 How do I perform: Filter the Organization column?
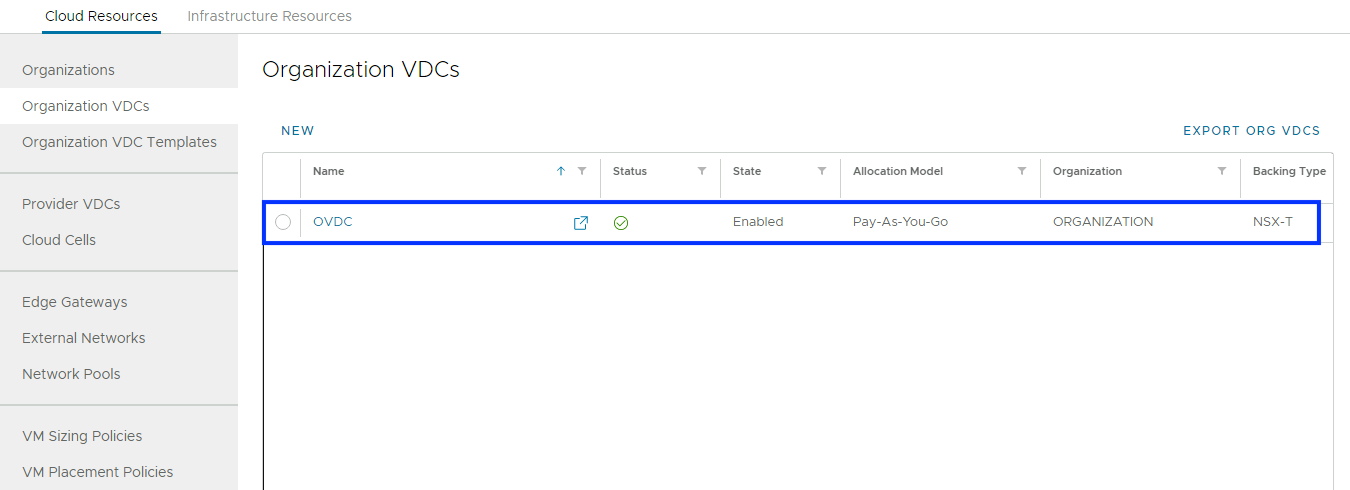[1222, 171]
